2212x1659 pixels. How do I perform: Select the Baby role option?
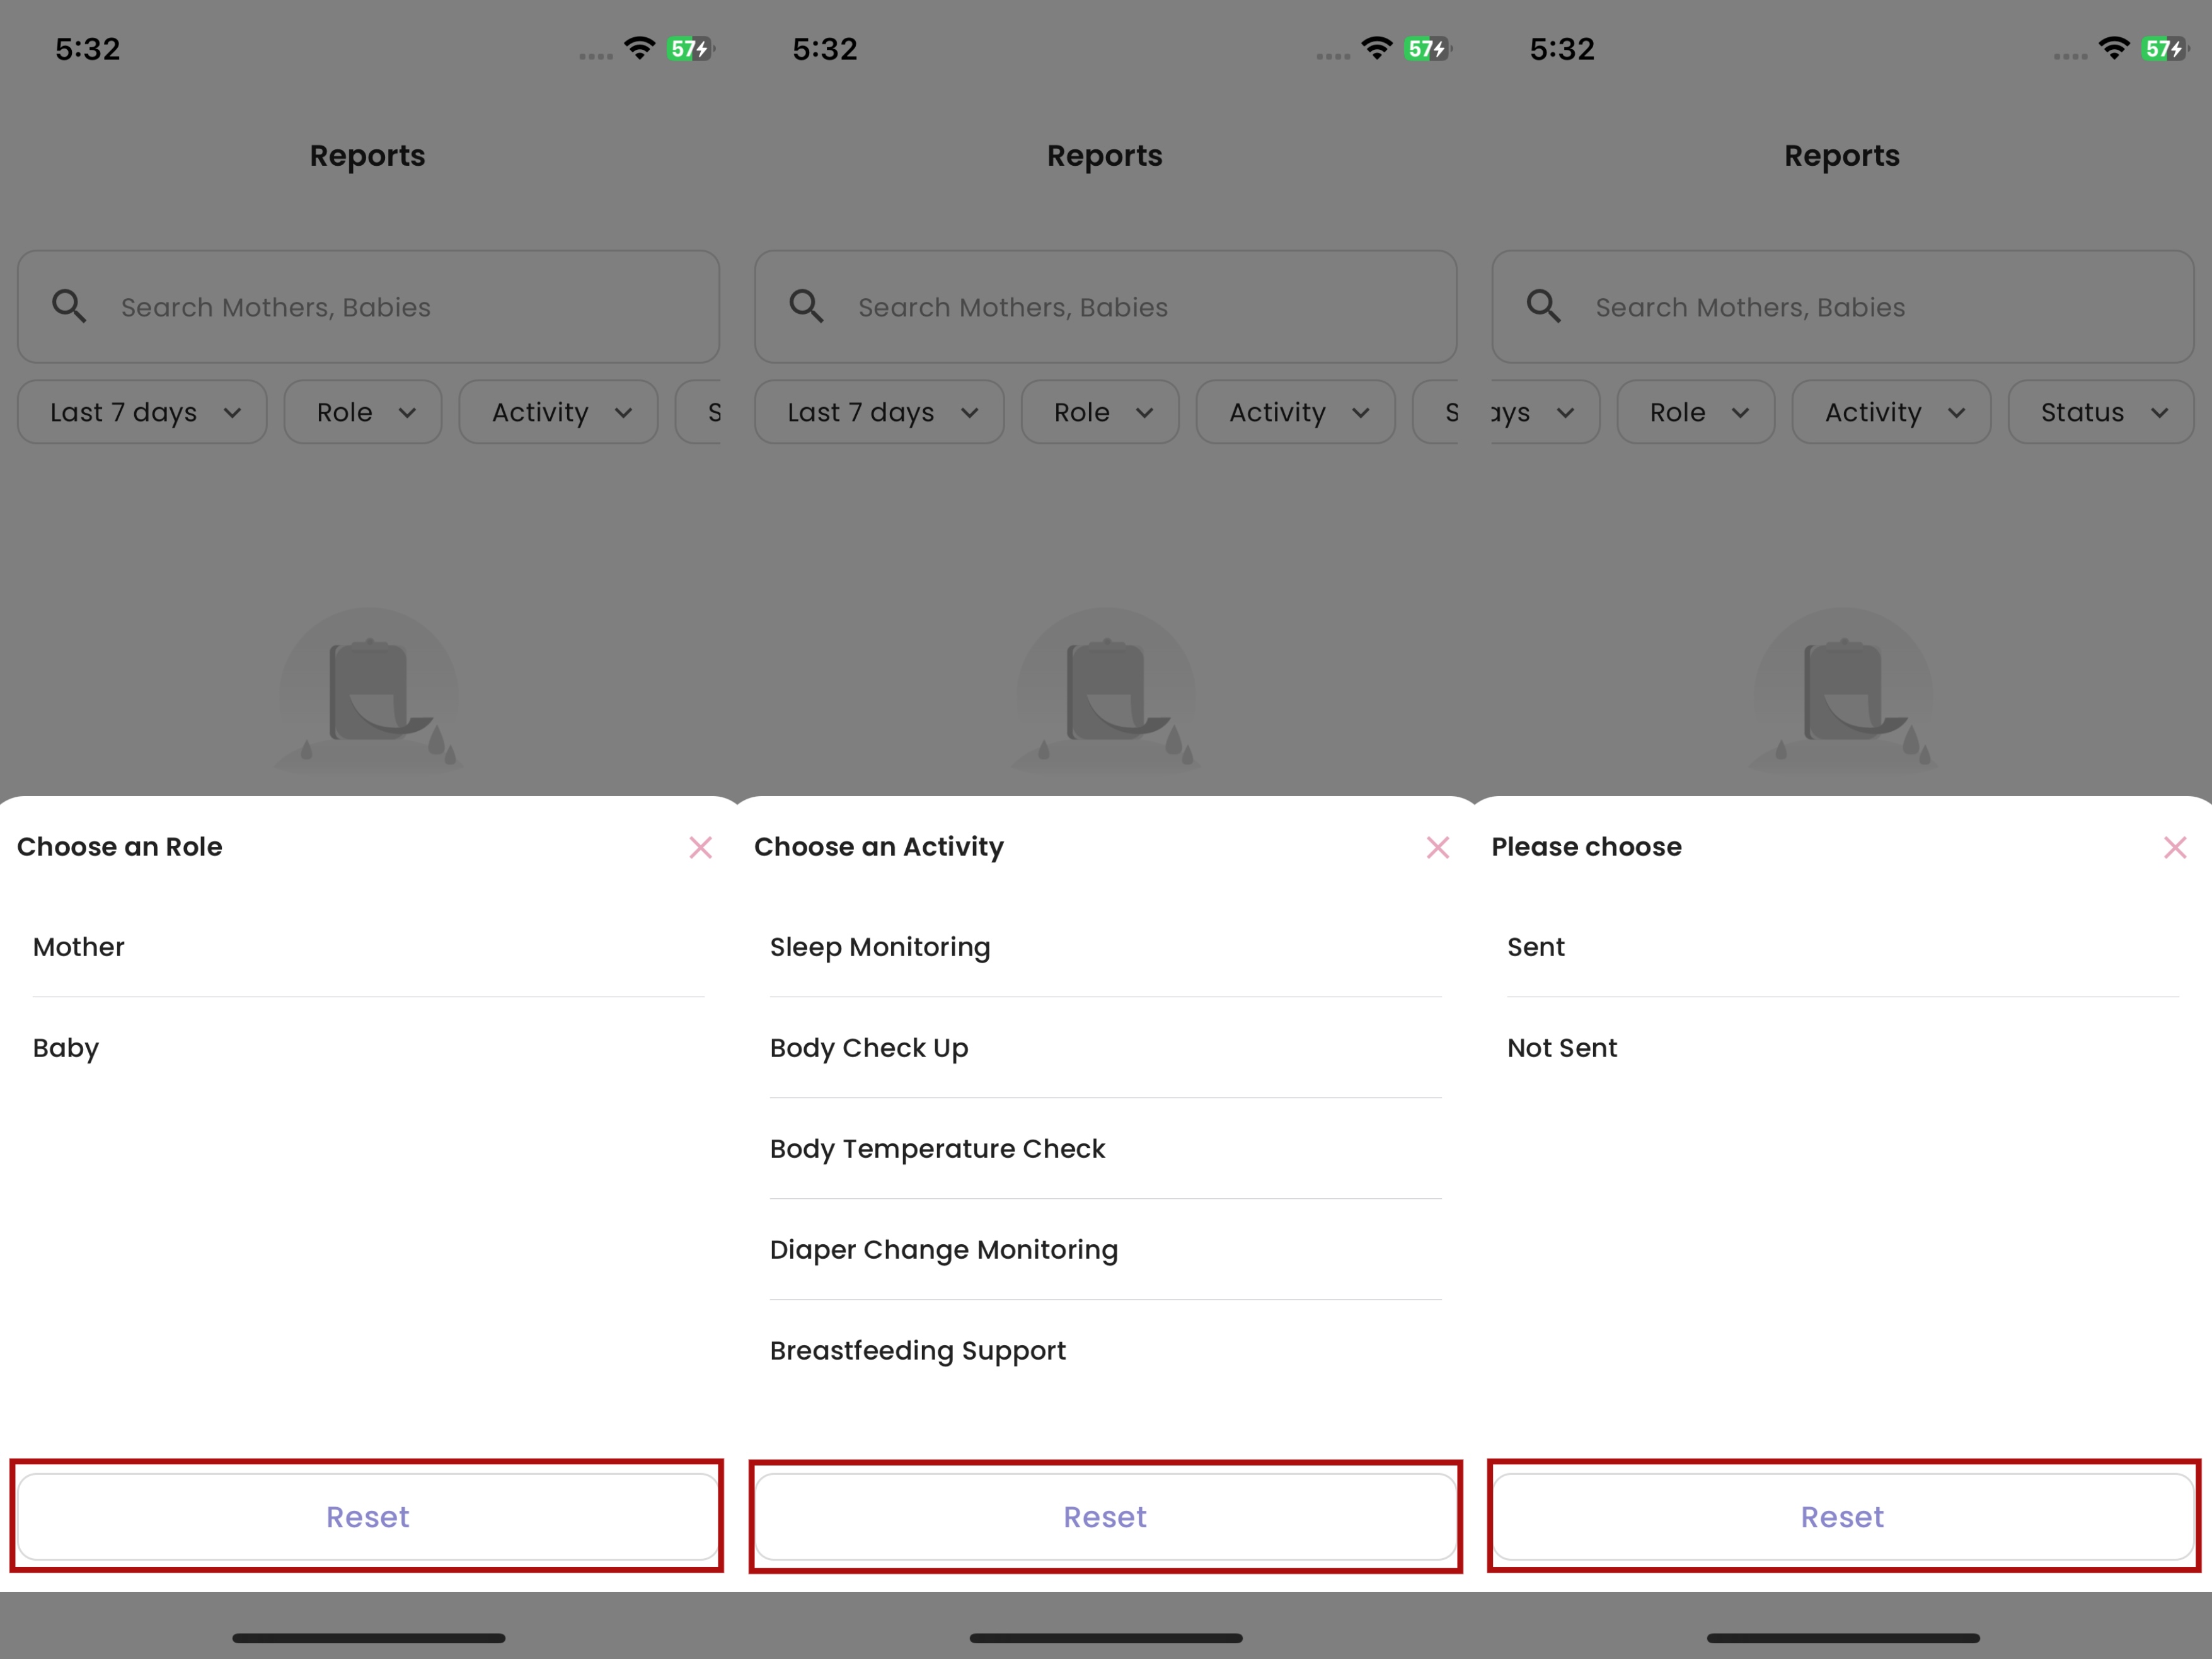pos(65,1048)
